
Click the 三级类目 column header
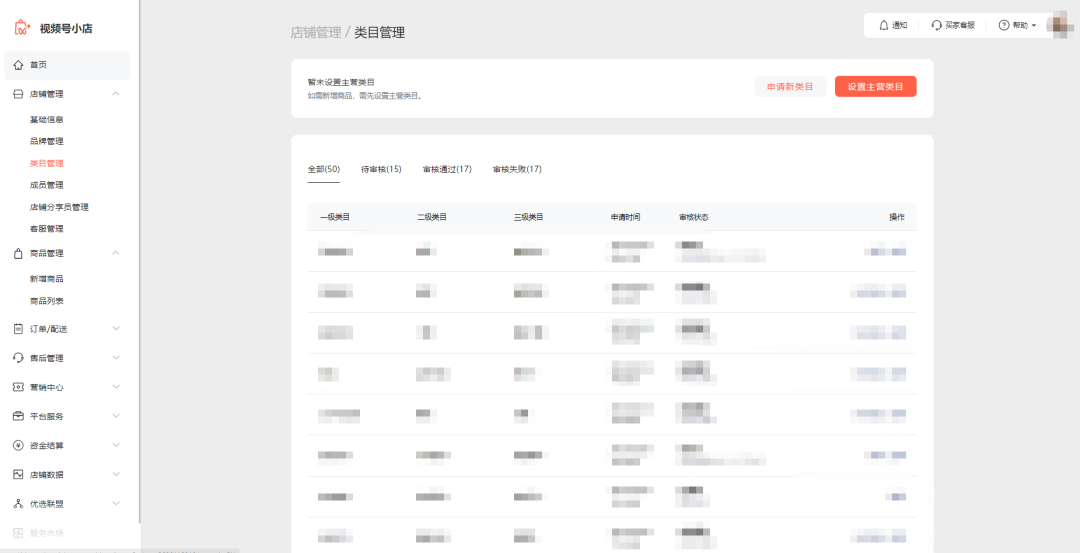529,217
